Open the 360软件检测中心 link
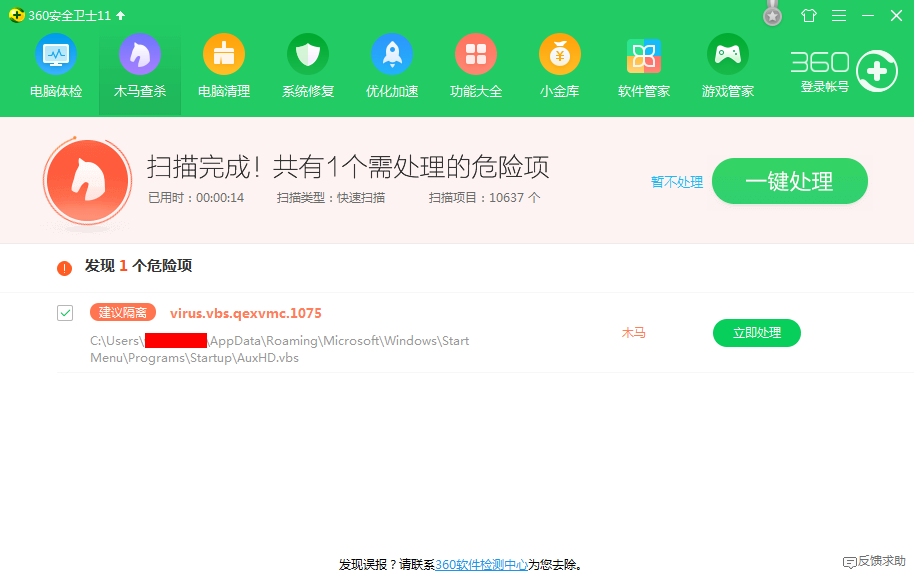 pyautogui.click(x=481, y=564)
